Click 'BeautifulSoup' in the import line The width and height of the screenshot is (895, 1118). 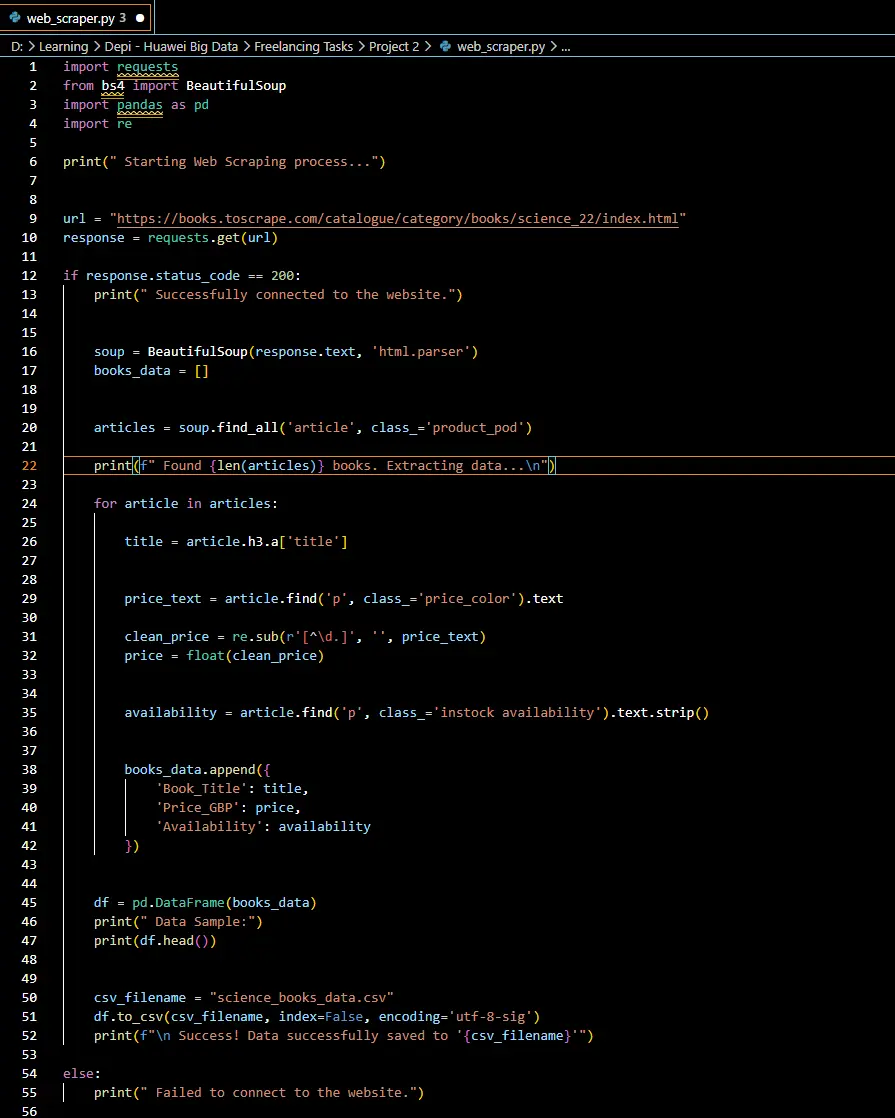236,86
